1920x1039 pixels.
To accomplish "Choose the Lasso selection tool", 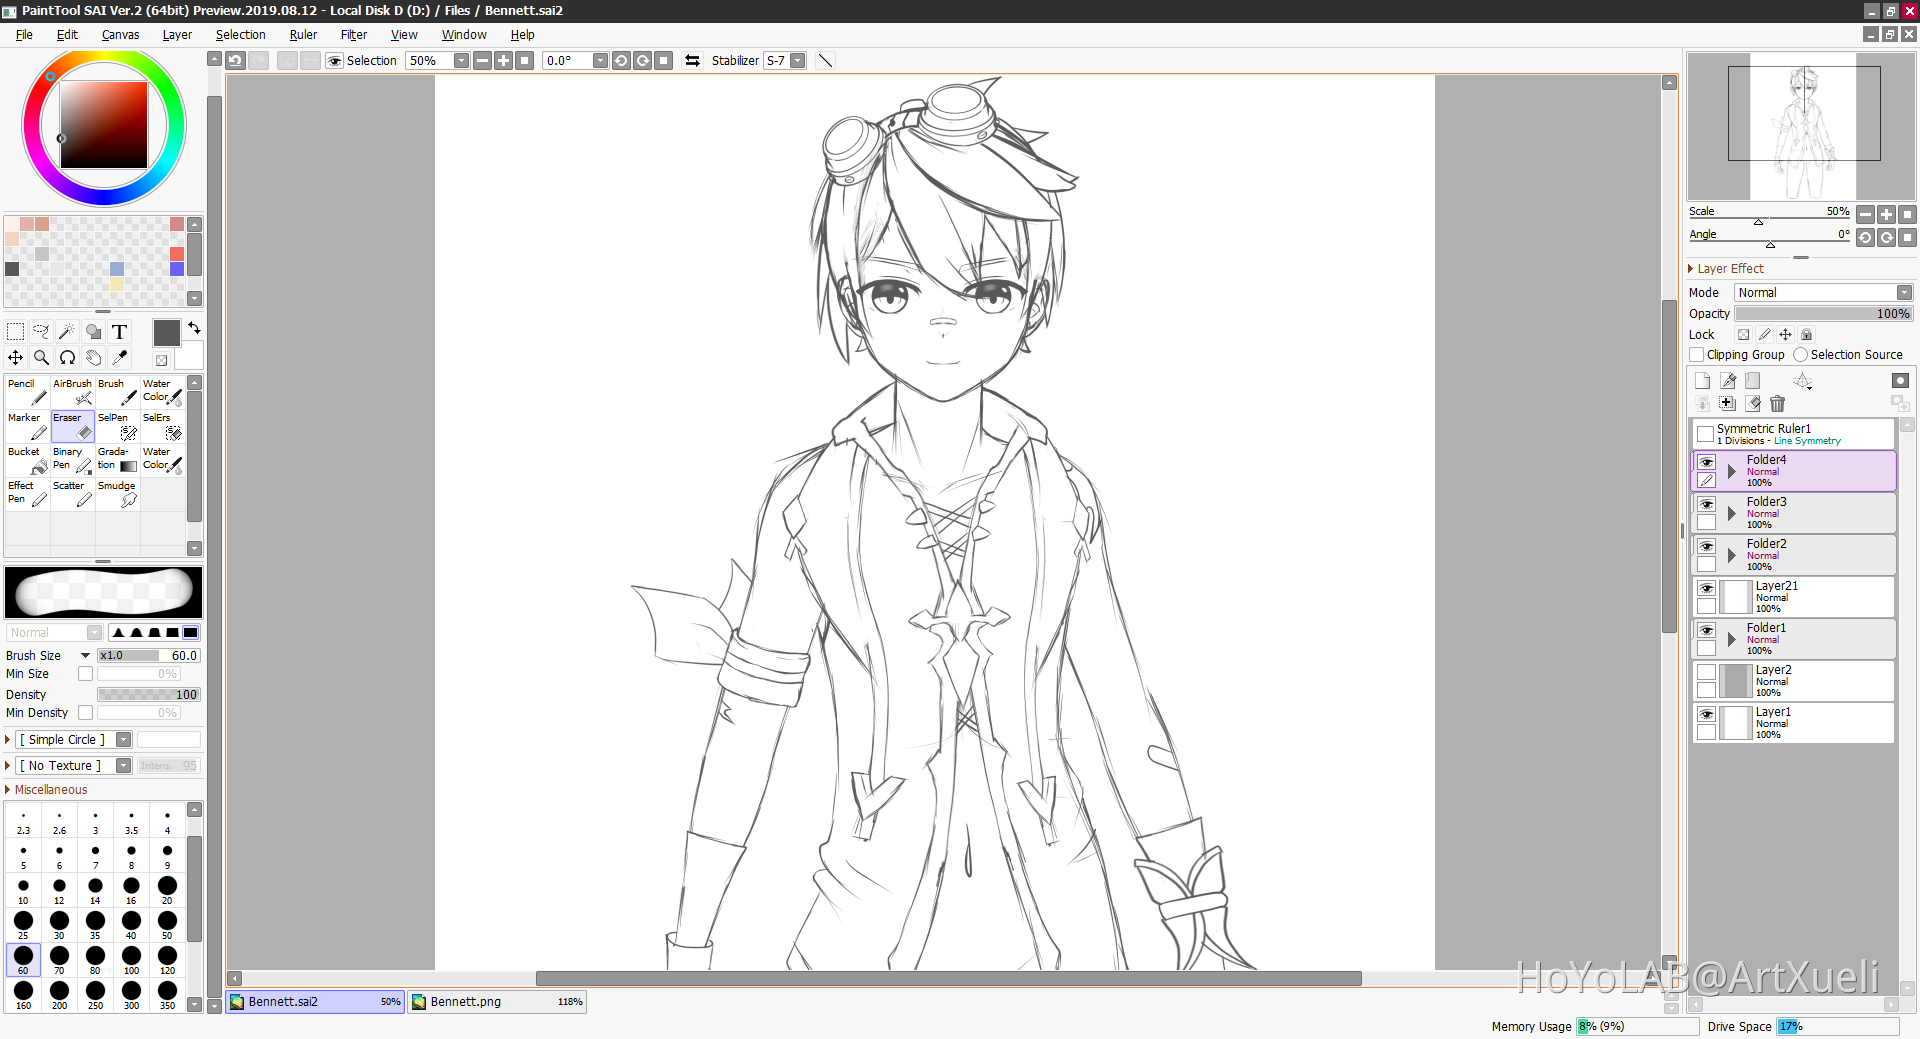I will [x=41, y=332].
